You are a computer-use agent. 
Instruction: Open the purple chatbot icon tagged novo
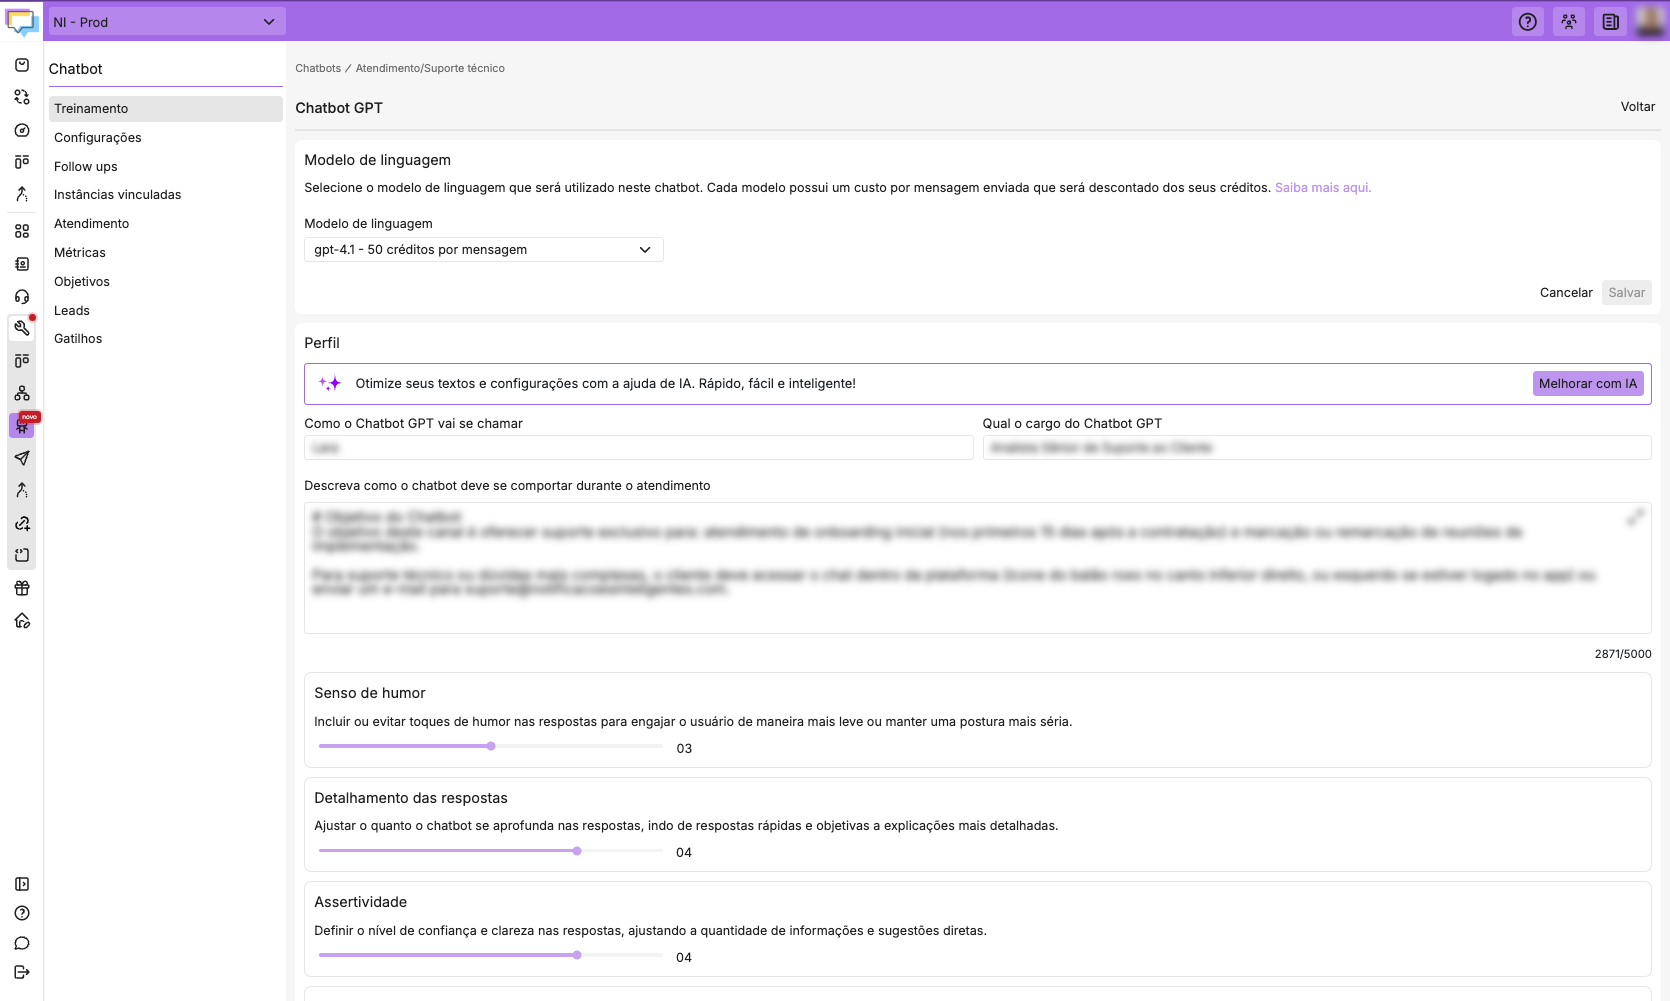click(x=22, y=425)
